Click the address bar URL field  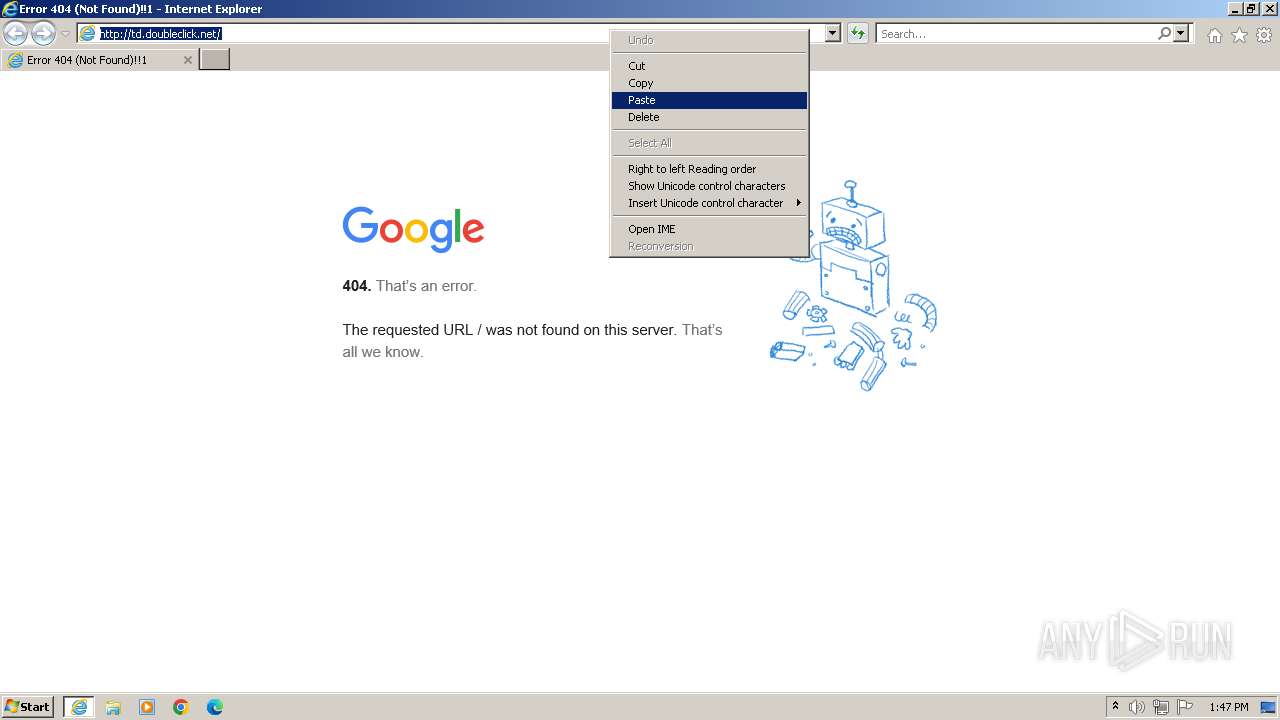[x=450, y=33]
